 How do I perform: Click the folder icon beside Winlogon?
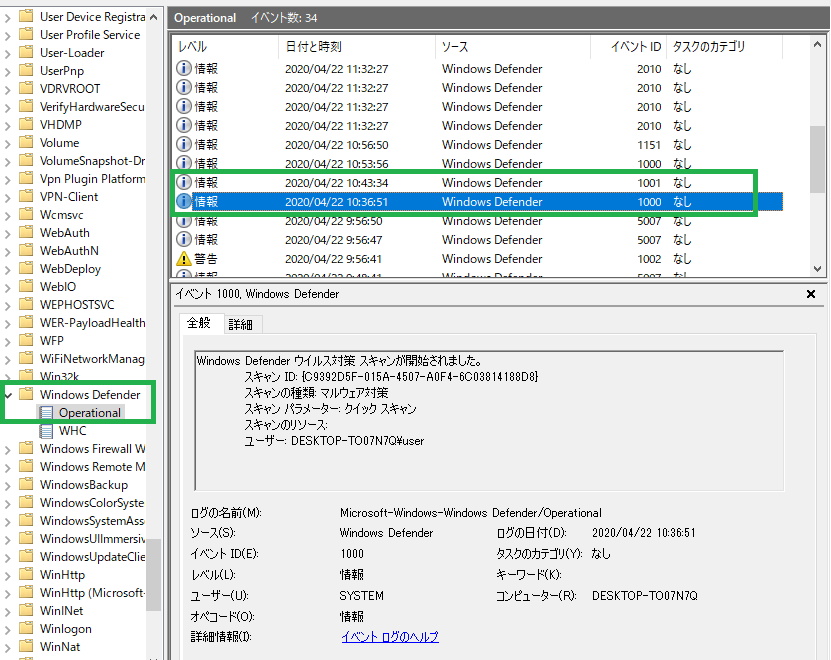point(26,628)
